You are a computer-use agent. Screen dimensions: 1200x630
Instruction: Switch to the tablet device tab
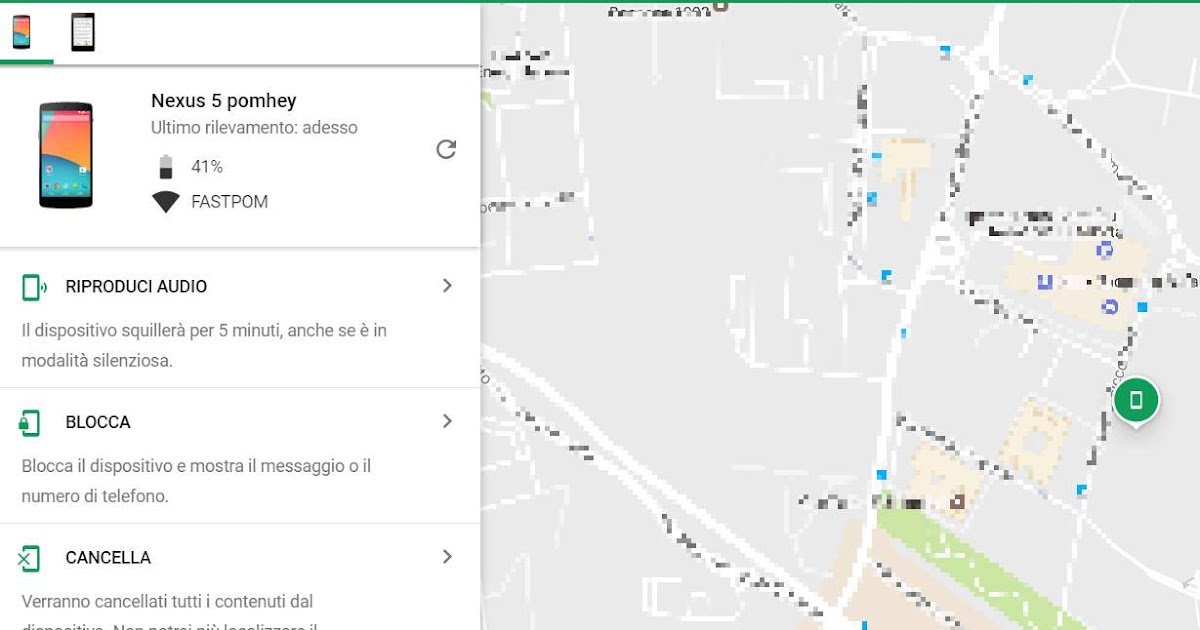82,33
